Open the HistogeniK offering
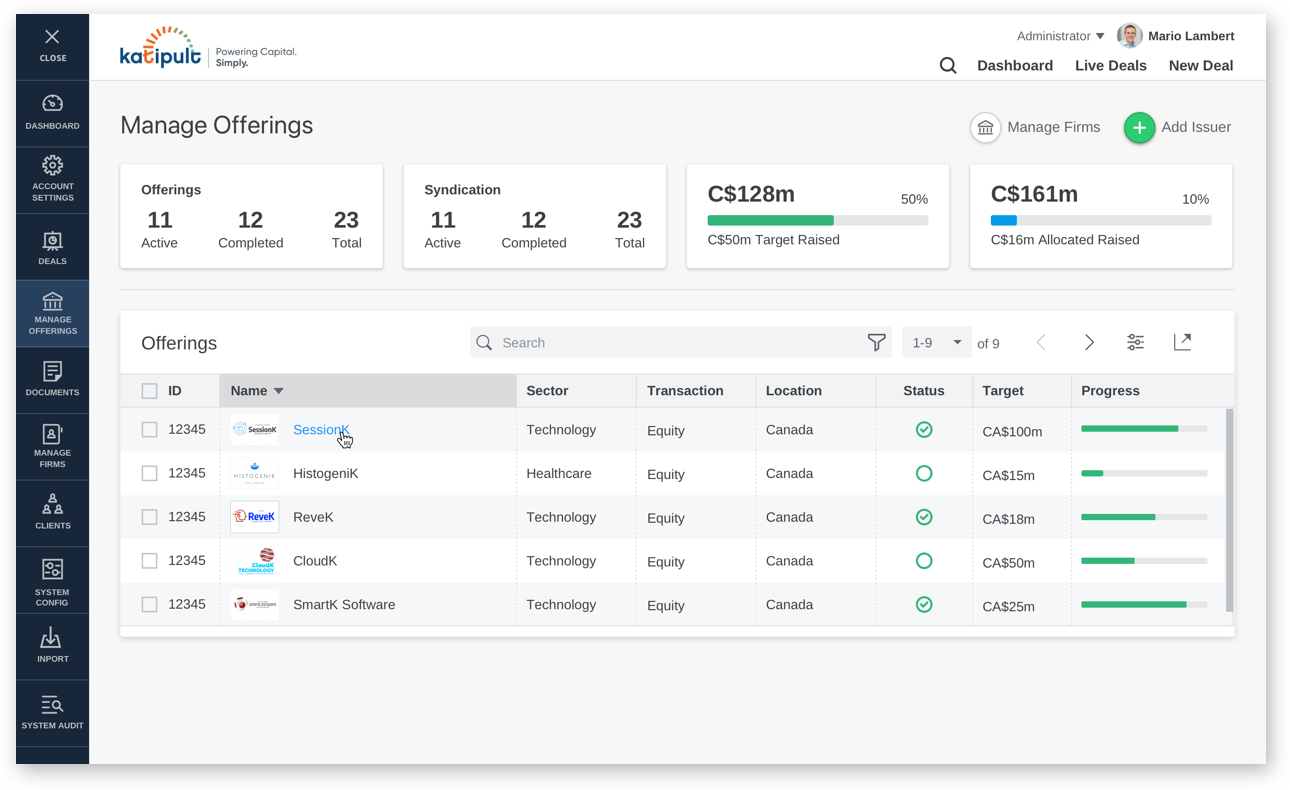Screen dimensions: 1290x790 click(325, 474)
